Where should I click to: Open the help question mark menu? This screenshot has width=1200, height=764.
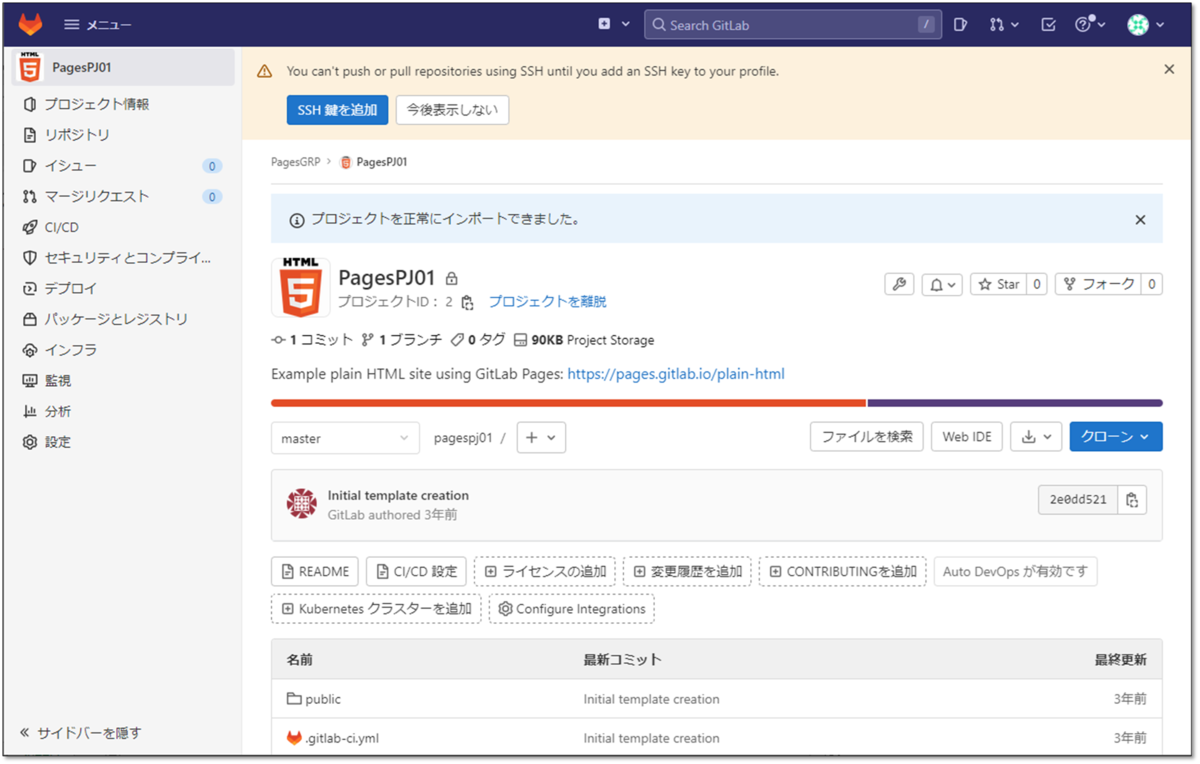[1090, 25]
